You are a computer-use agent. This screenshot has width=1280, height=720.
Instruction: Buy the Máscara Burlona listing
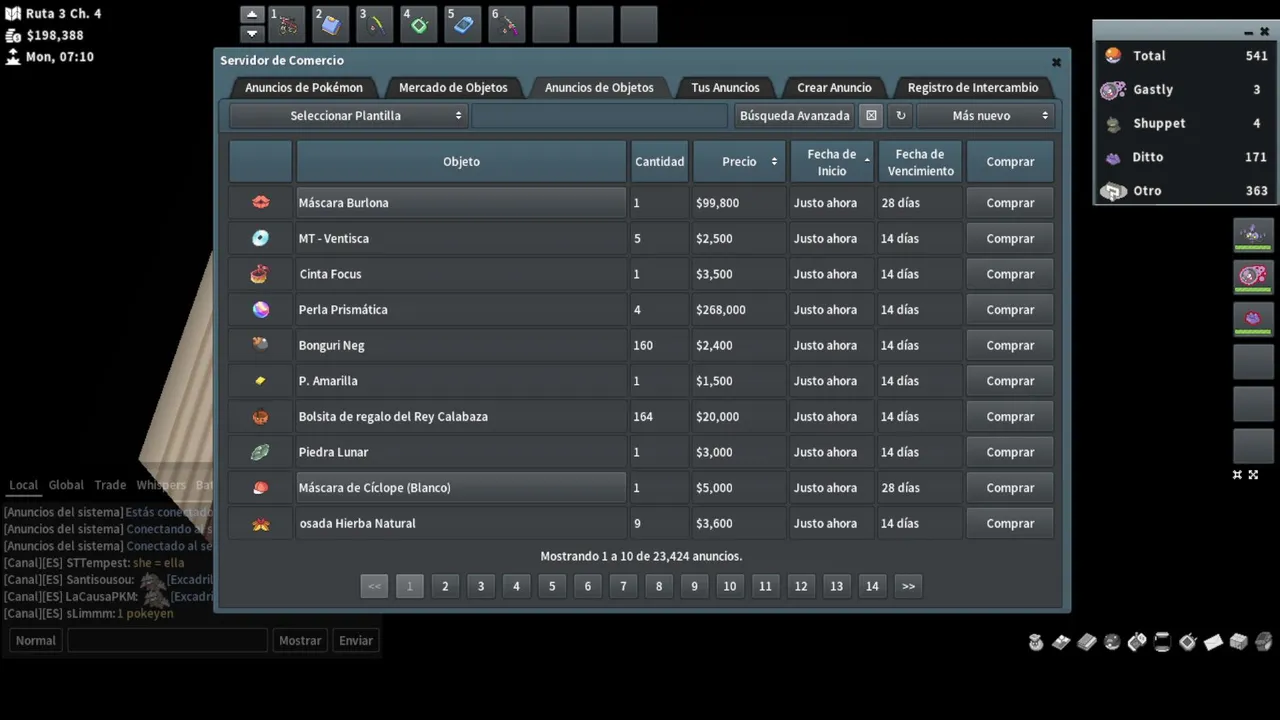pos(1010,203)
